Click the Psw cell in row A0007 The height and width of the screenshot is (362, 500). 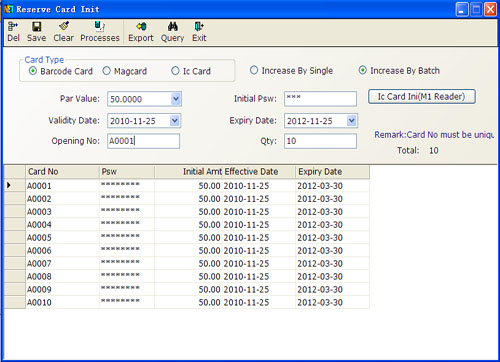coord(127,264)
